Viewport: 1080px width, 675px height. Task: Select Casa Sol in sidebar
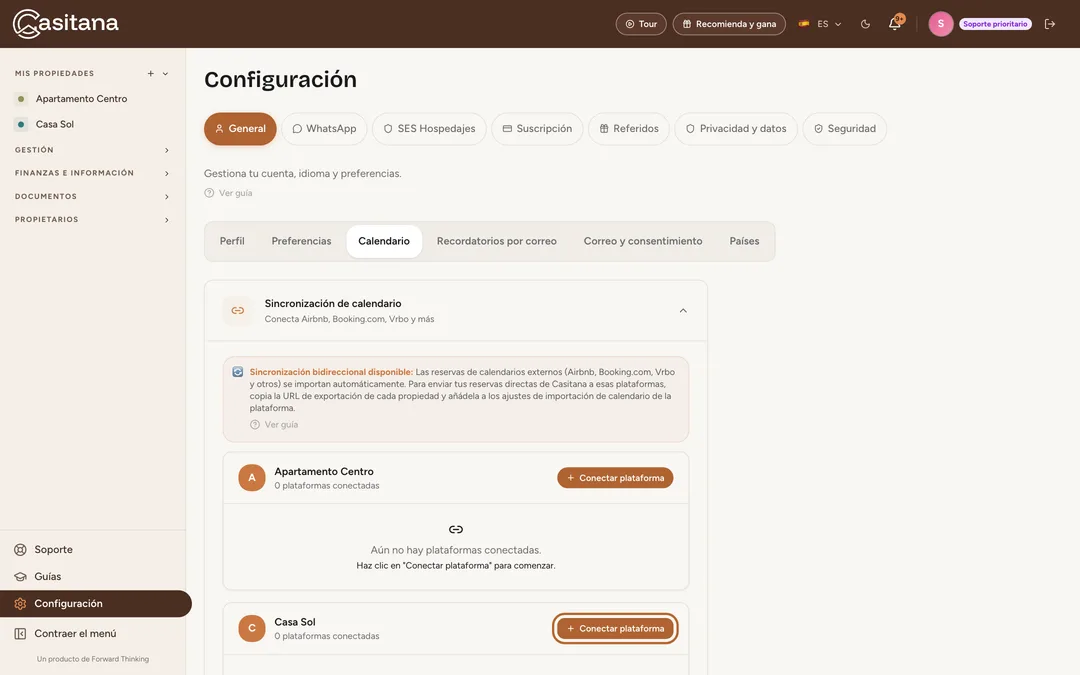coord(55,125)
